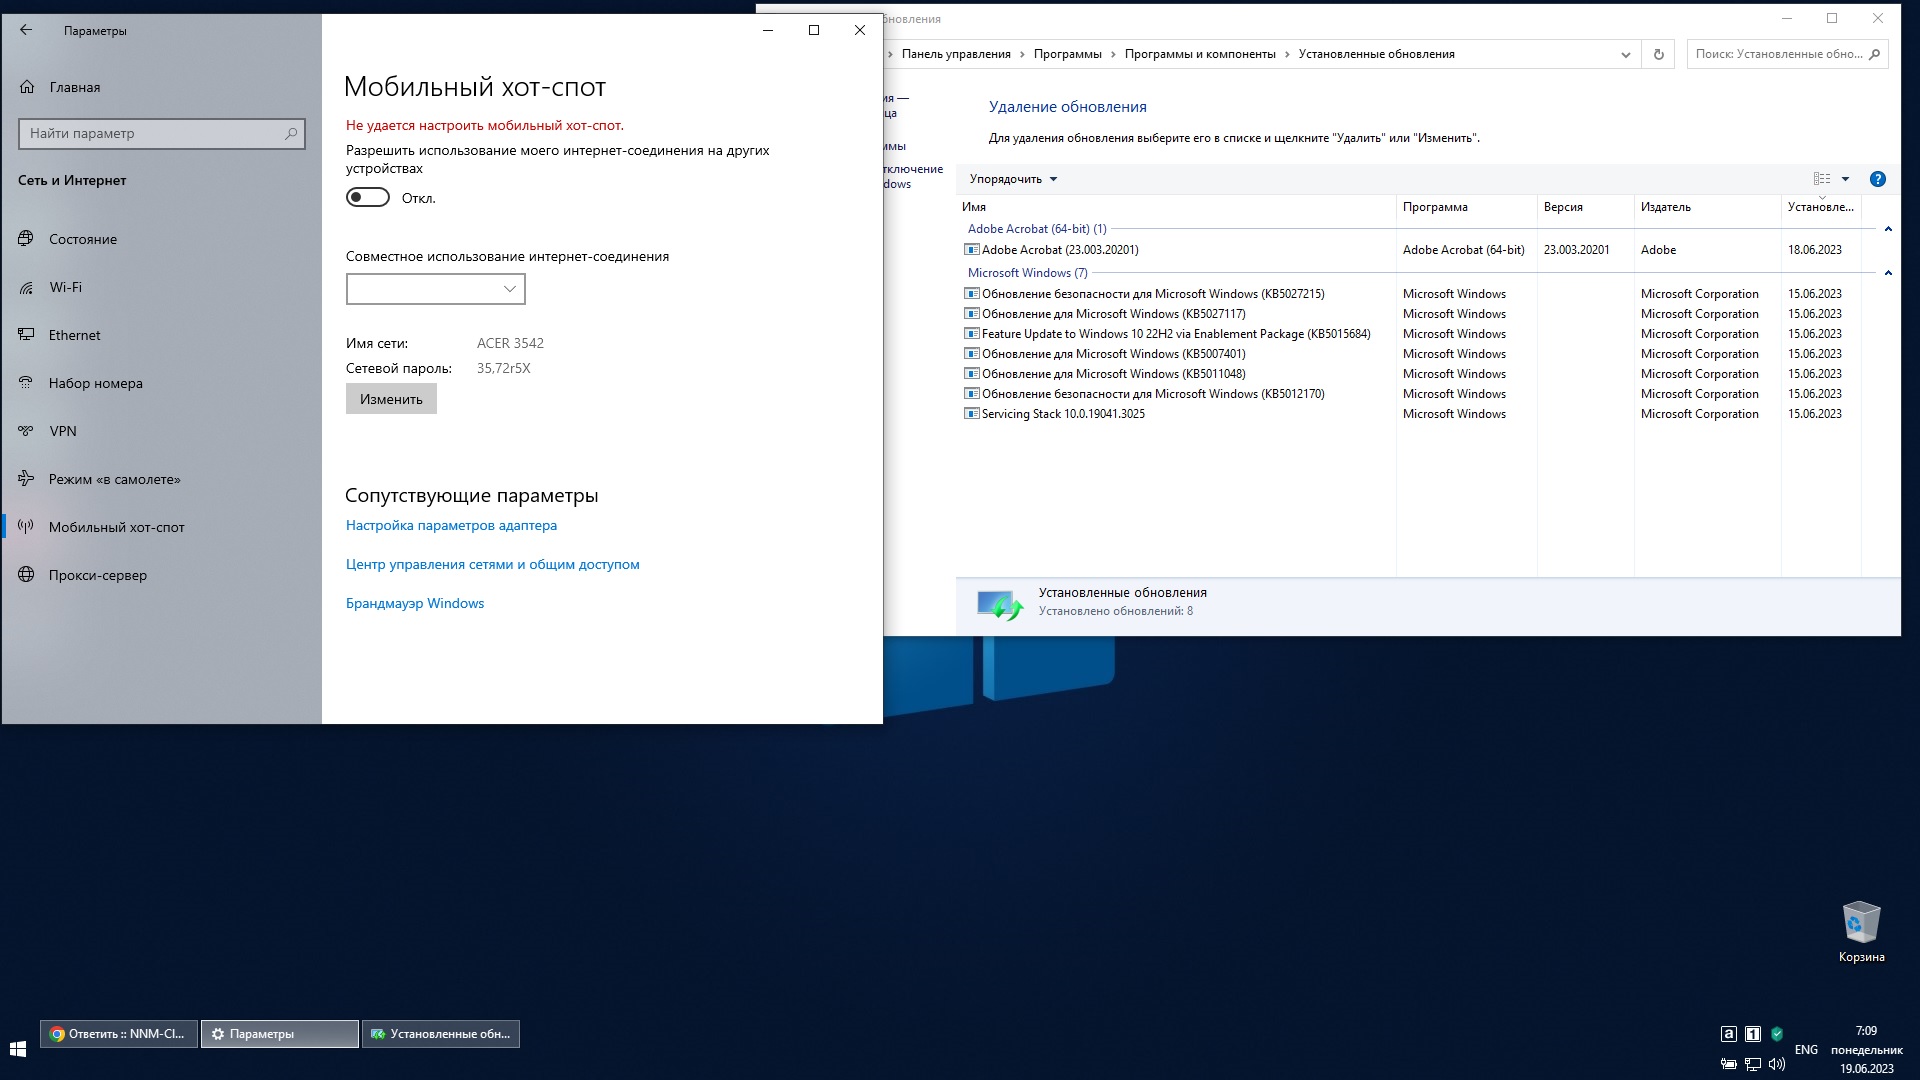This screenshot has width=1920, height=1080.
Task: Click the refresh button in address bar
Action: (x=1658, y=54)
